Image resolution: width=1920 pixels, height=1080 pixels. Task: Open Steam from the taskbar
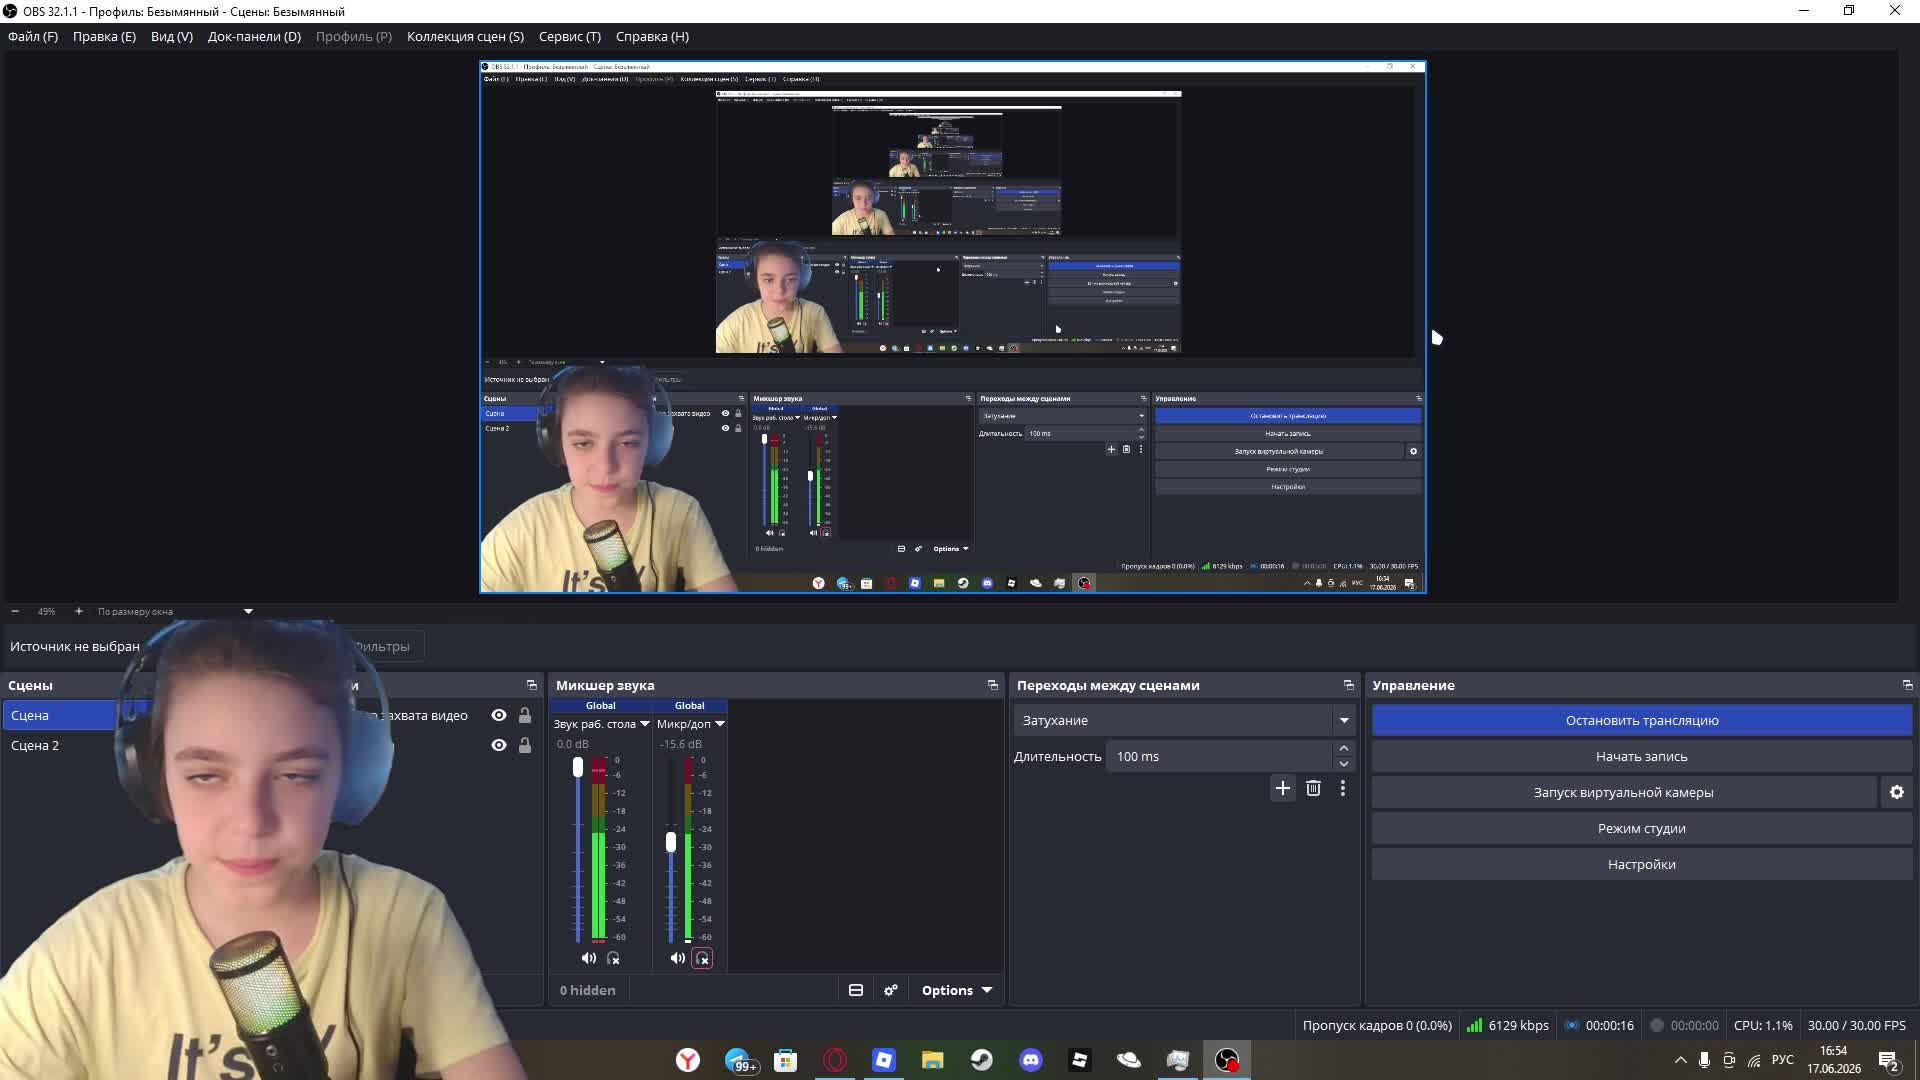tap(982, 1060)
